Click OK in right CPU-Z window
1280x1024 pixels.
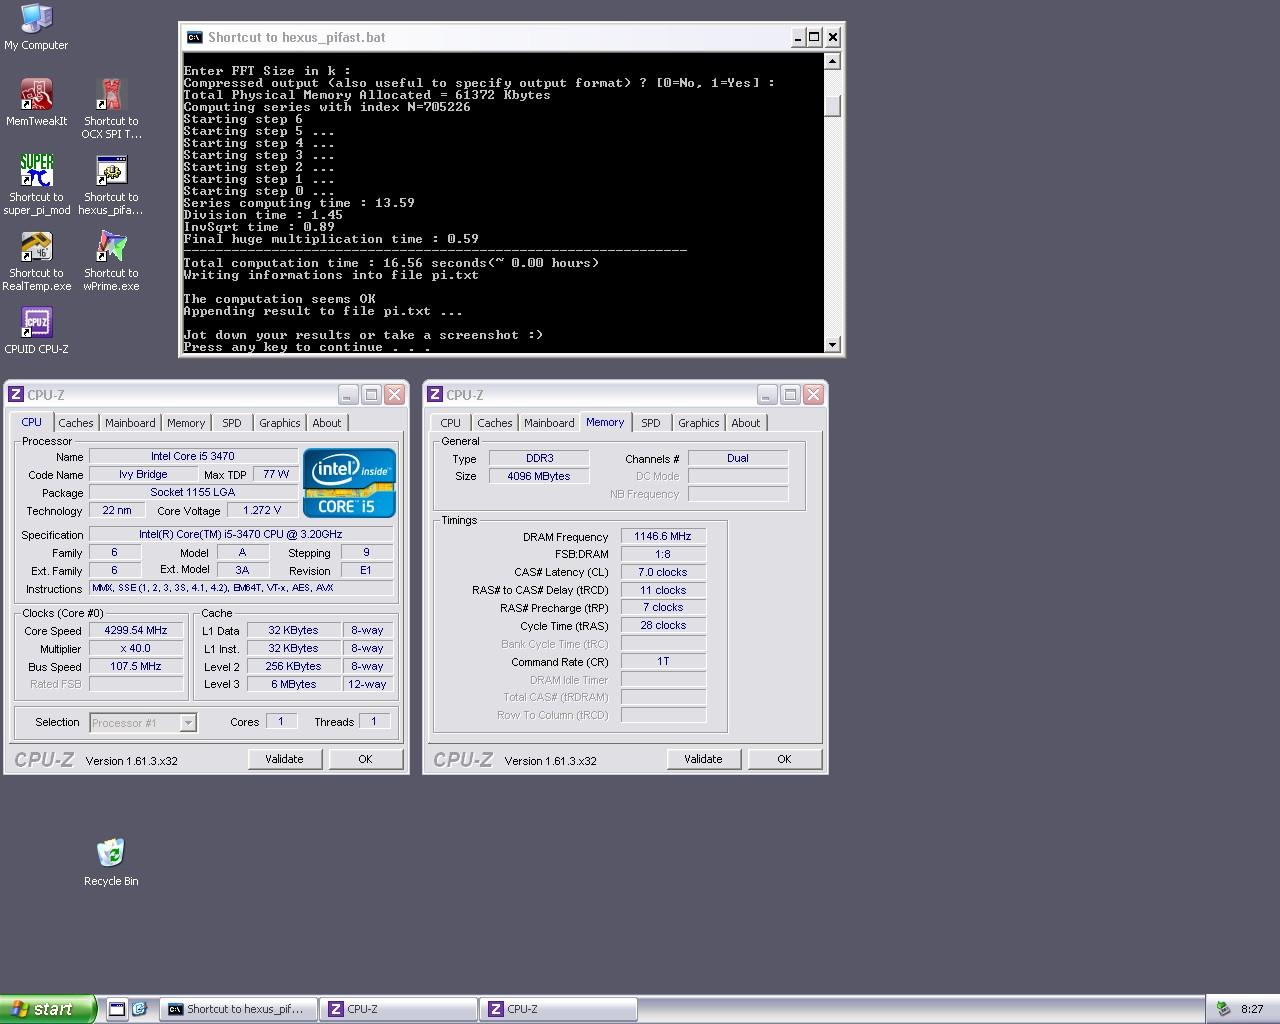tap(784, 759)
